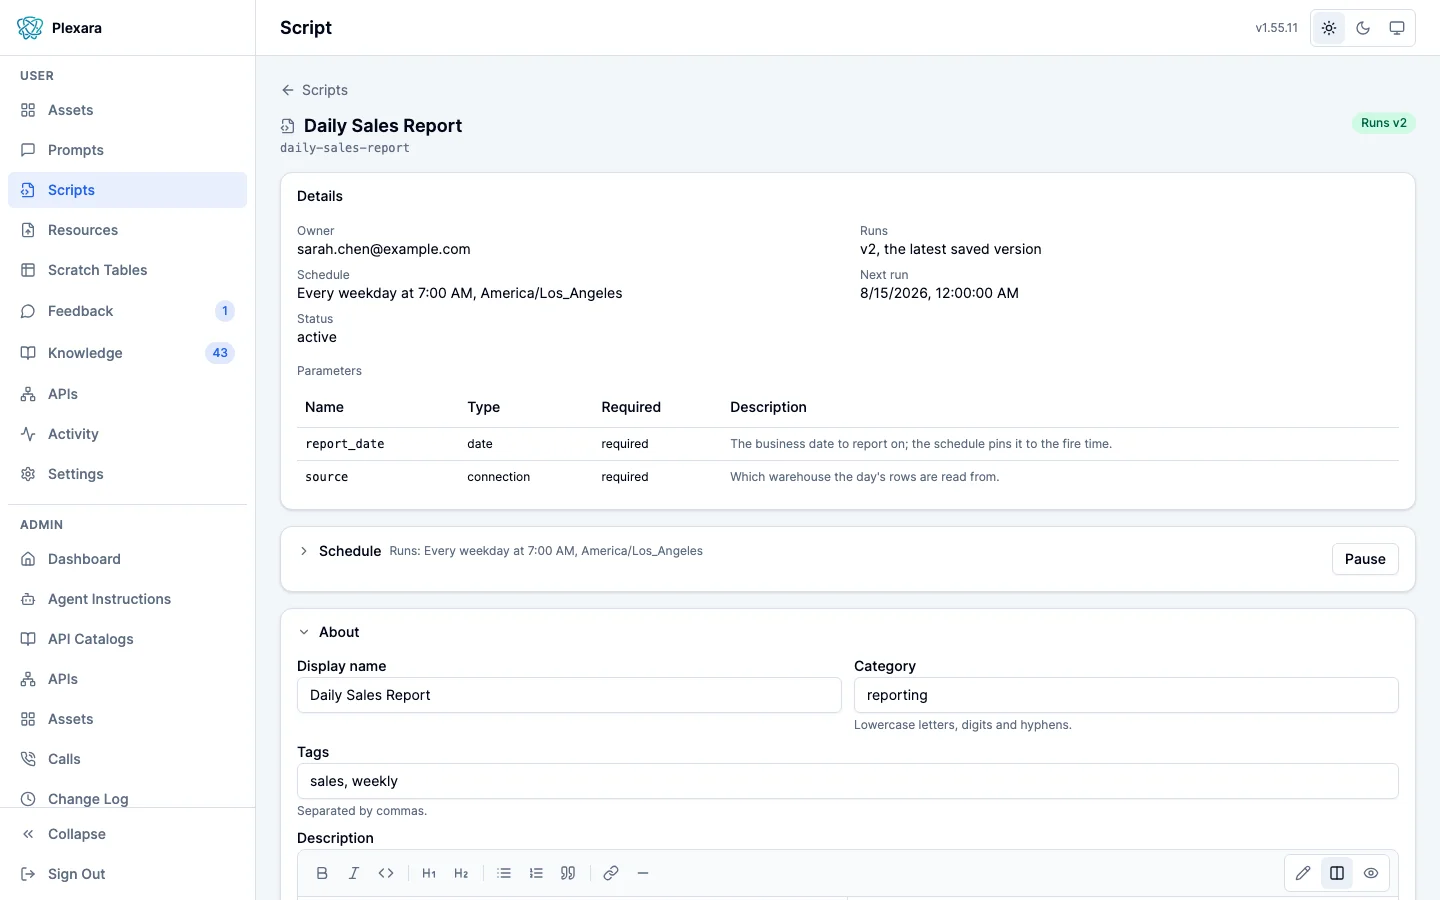Open Resources in sidebar
The height and width of the screenshot is (900, 1440).
(127, 230)
